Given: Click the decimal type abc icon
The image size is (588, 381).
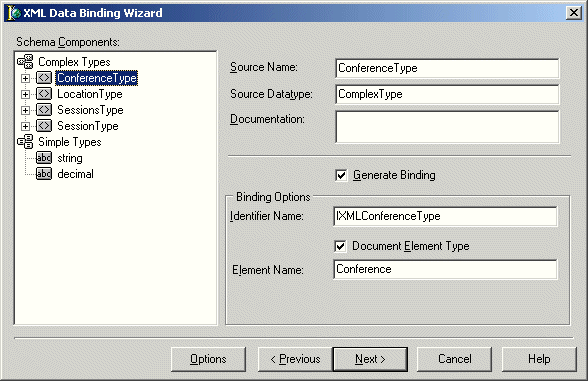Looking at the screenshot, I should tap(44, 174).
